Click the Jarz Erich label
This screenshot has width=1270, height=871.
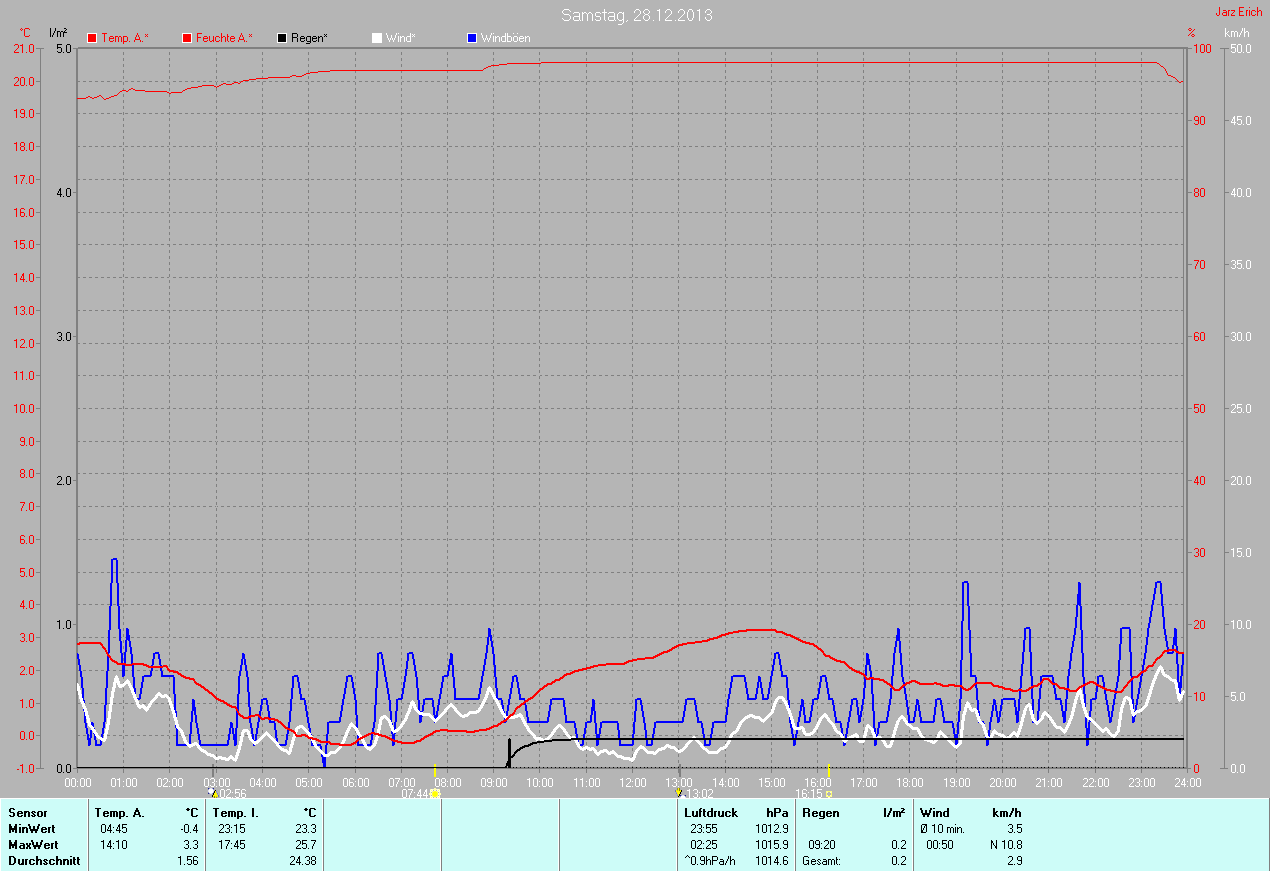(1238, 13)
